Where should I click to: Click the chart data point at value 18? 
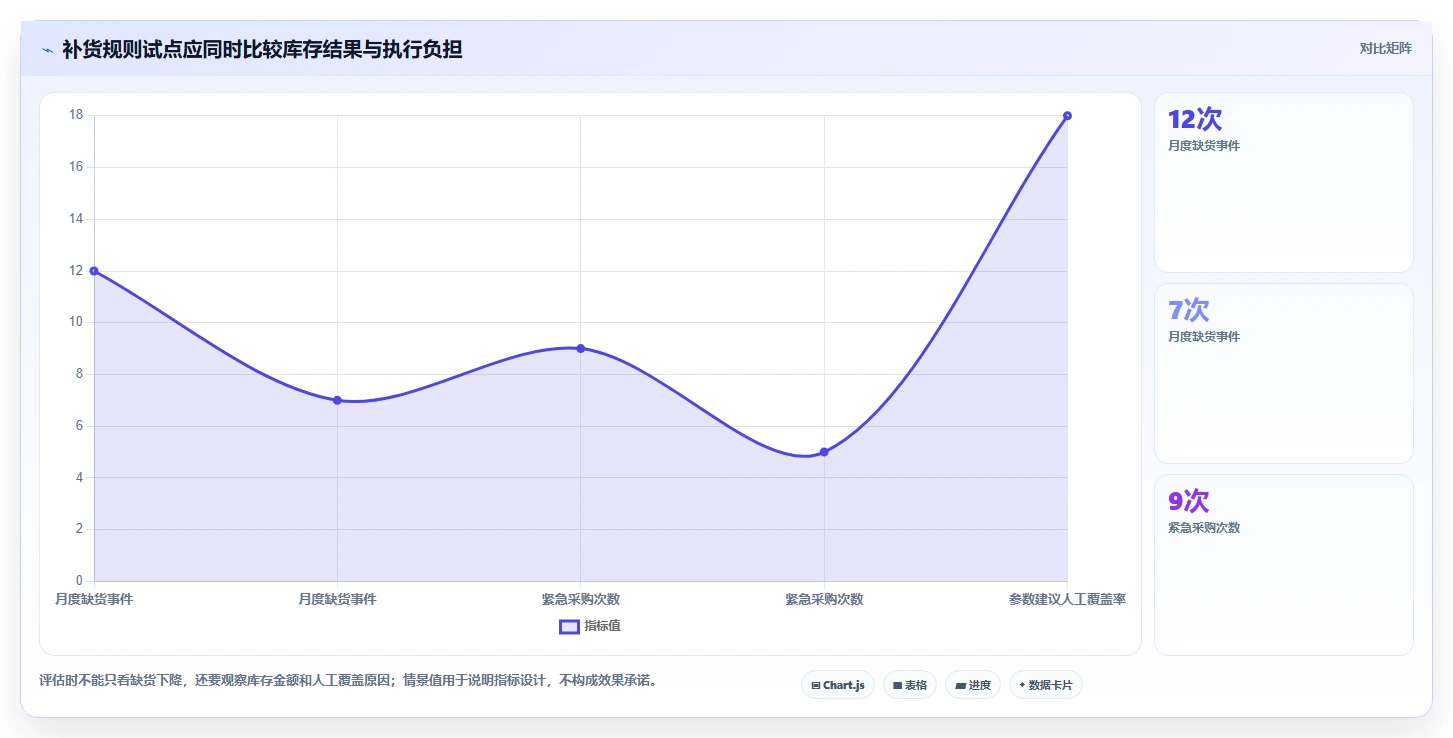click(x=1067, y=116)
